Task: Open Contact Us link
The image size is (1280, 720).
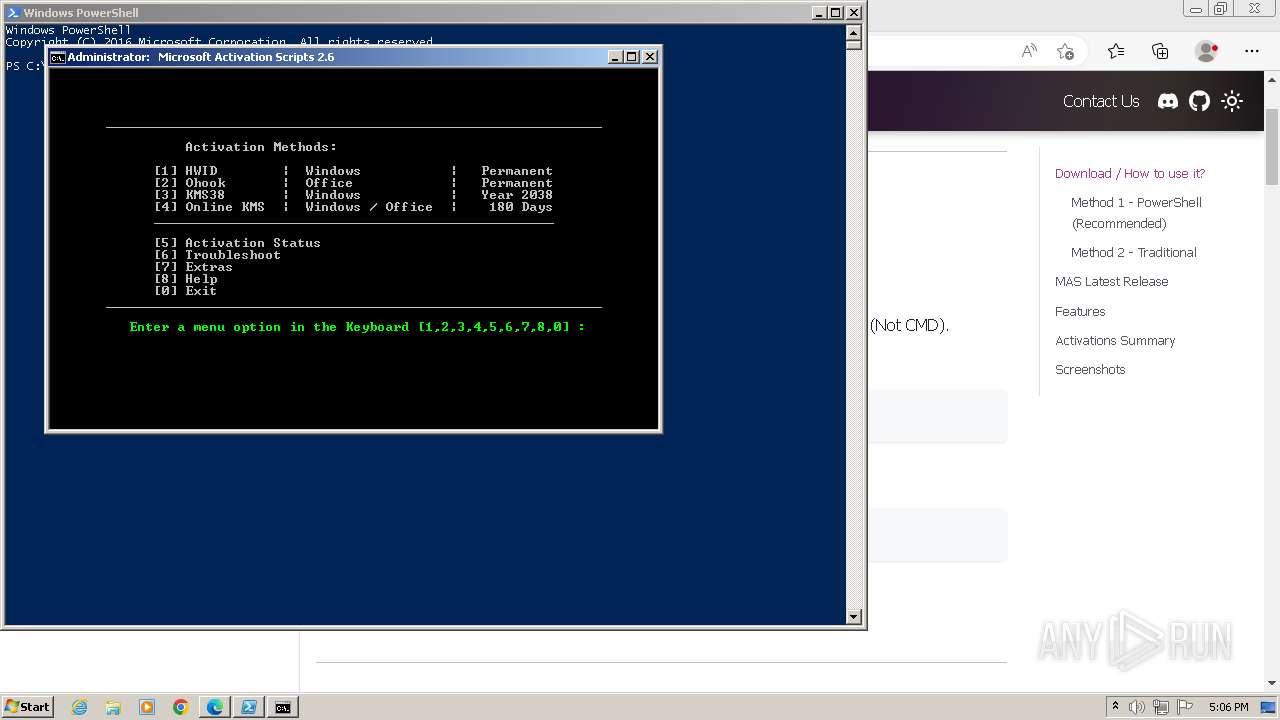Action: (1101, 101)
